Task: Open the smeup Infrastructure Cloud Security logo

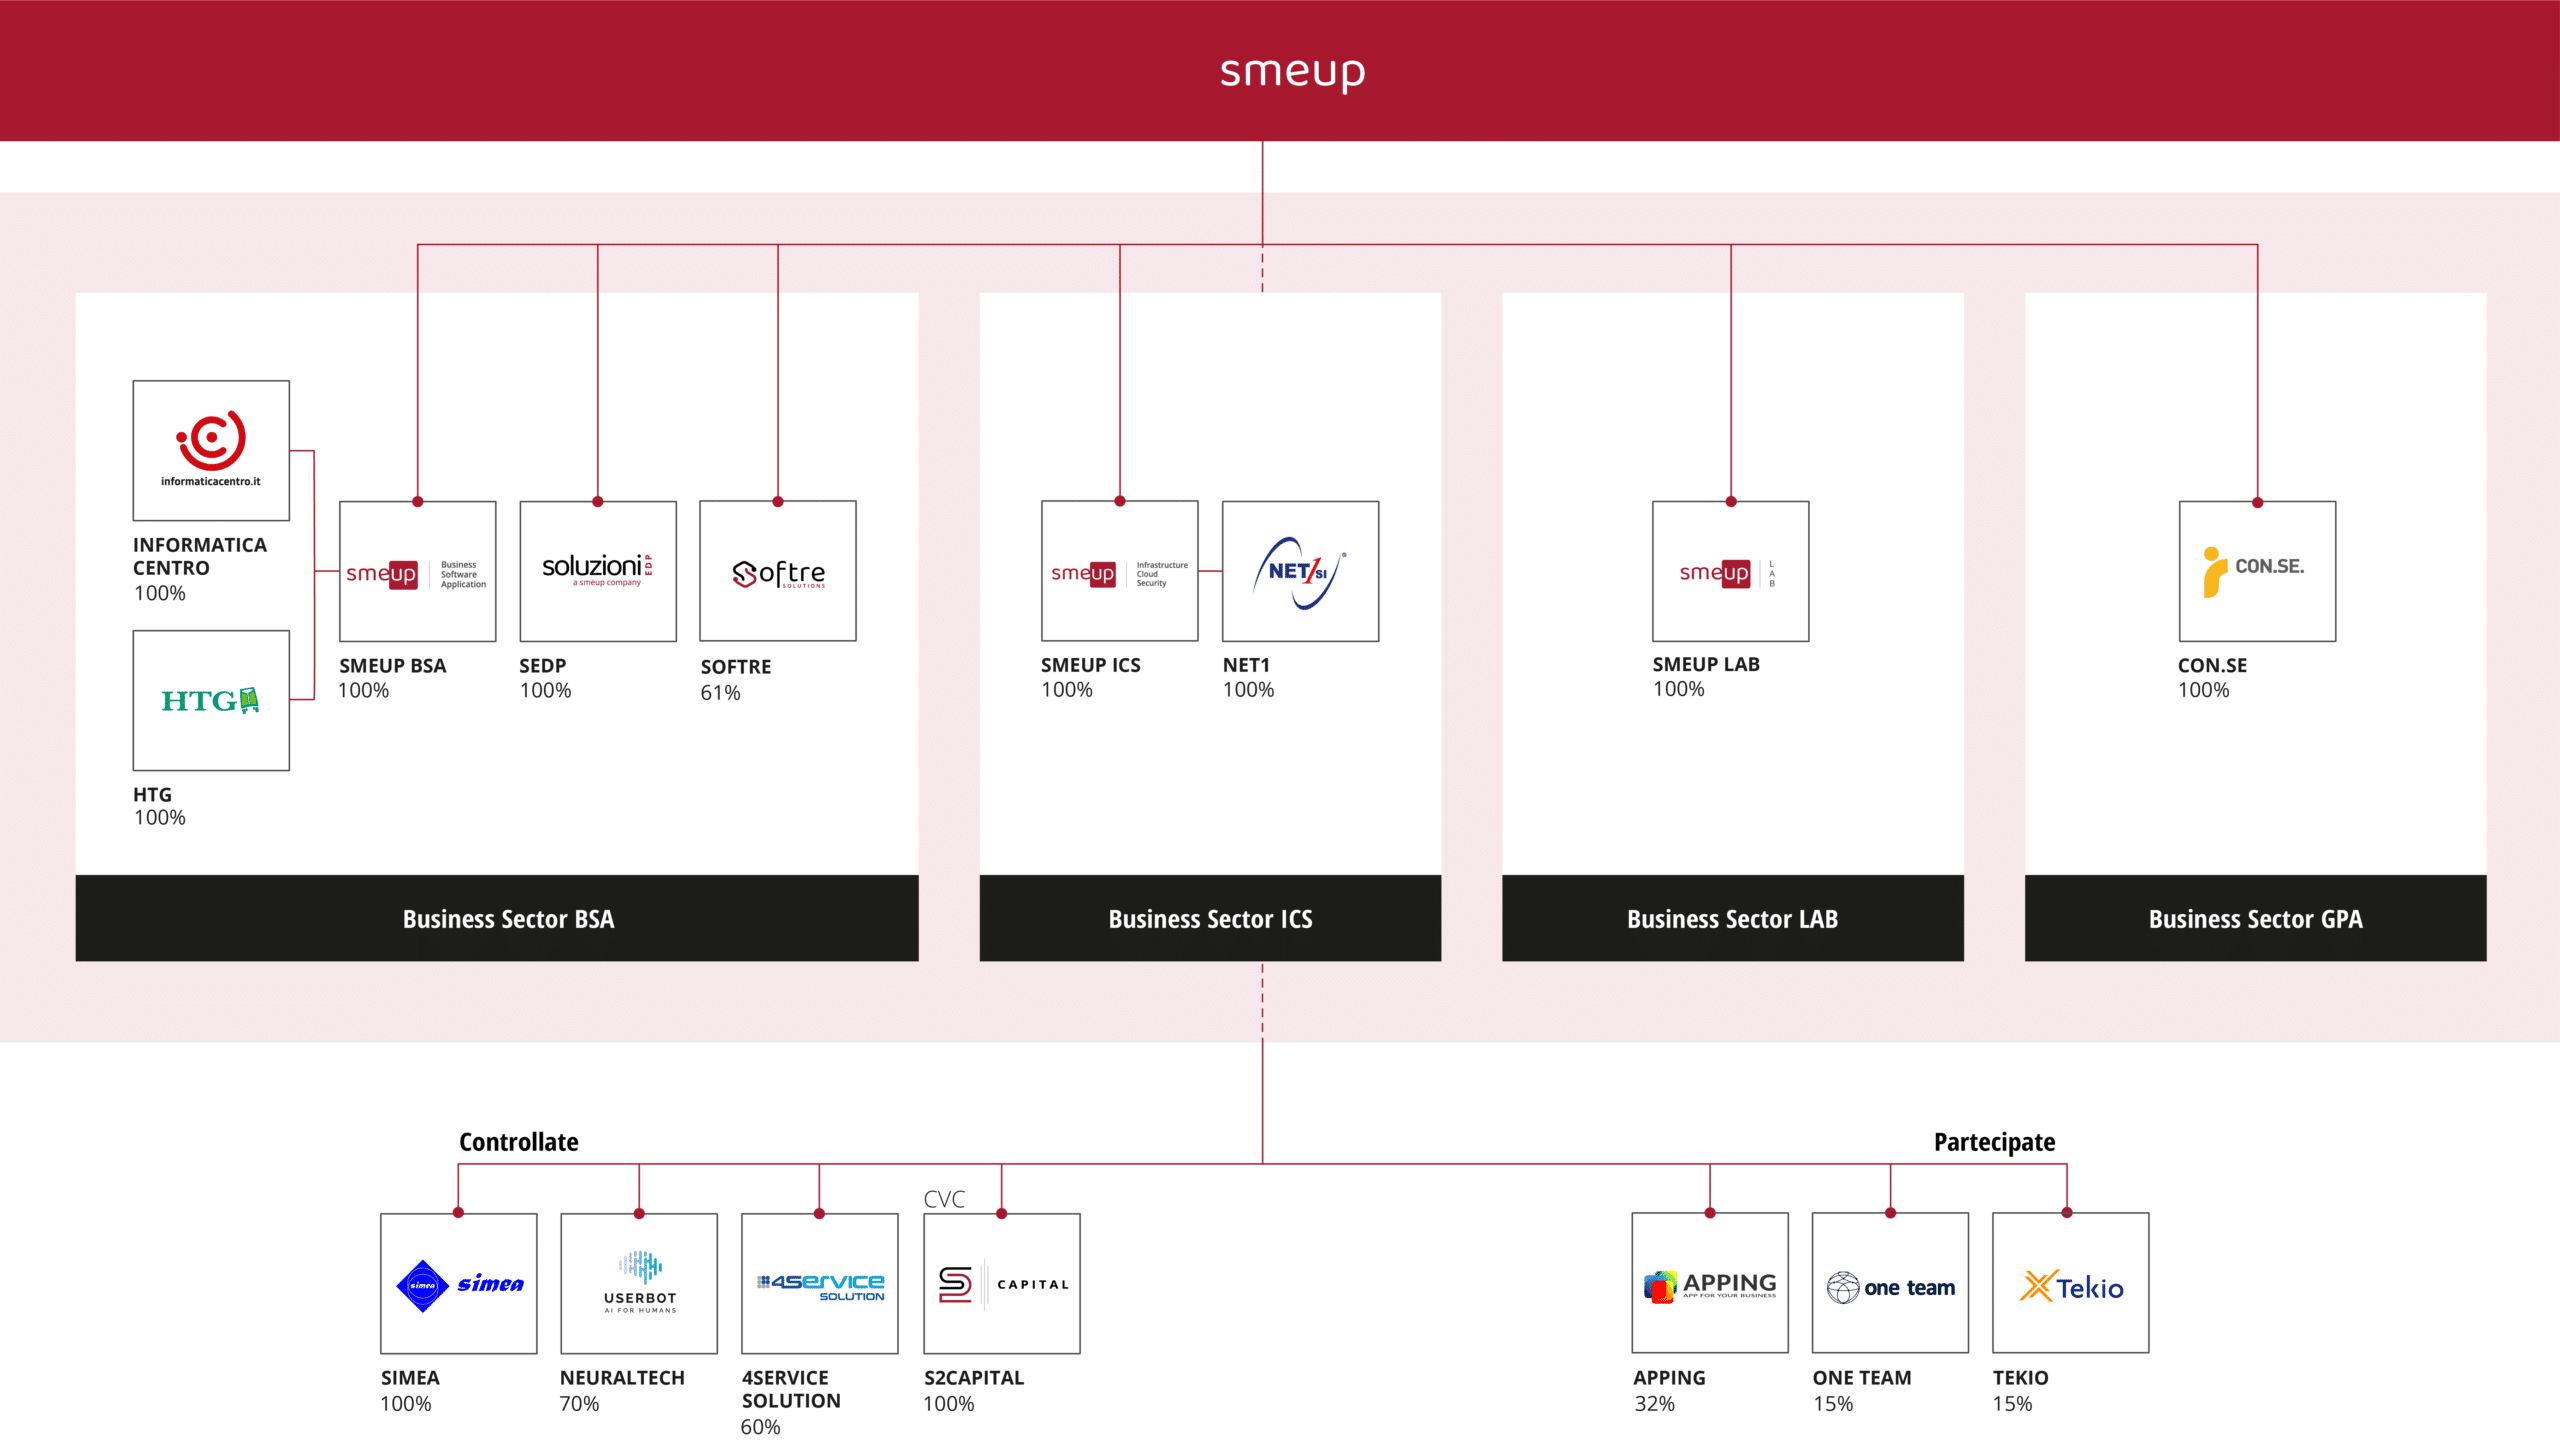Action: 1120,571
